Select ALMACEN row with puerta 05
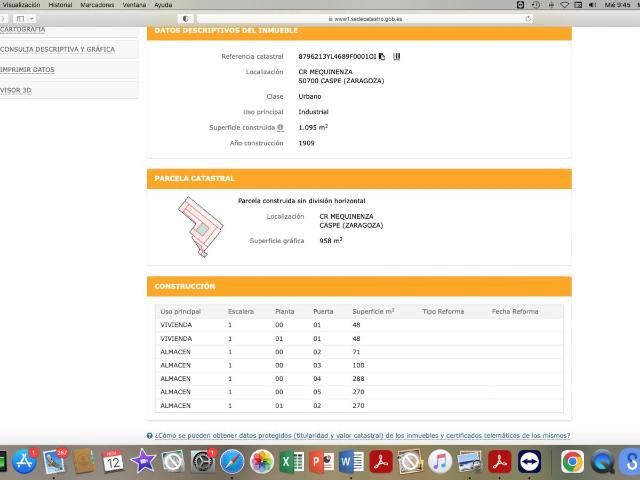640x480 pixels. [x=359, y=392]
